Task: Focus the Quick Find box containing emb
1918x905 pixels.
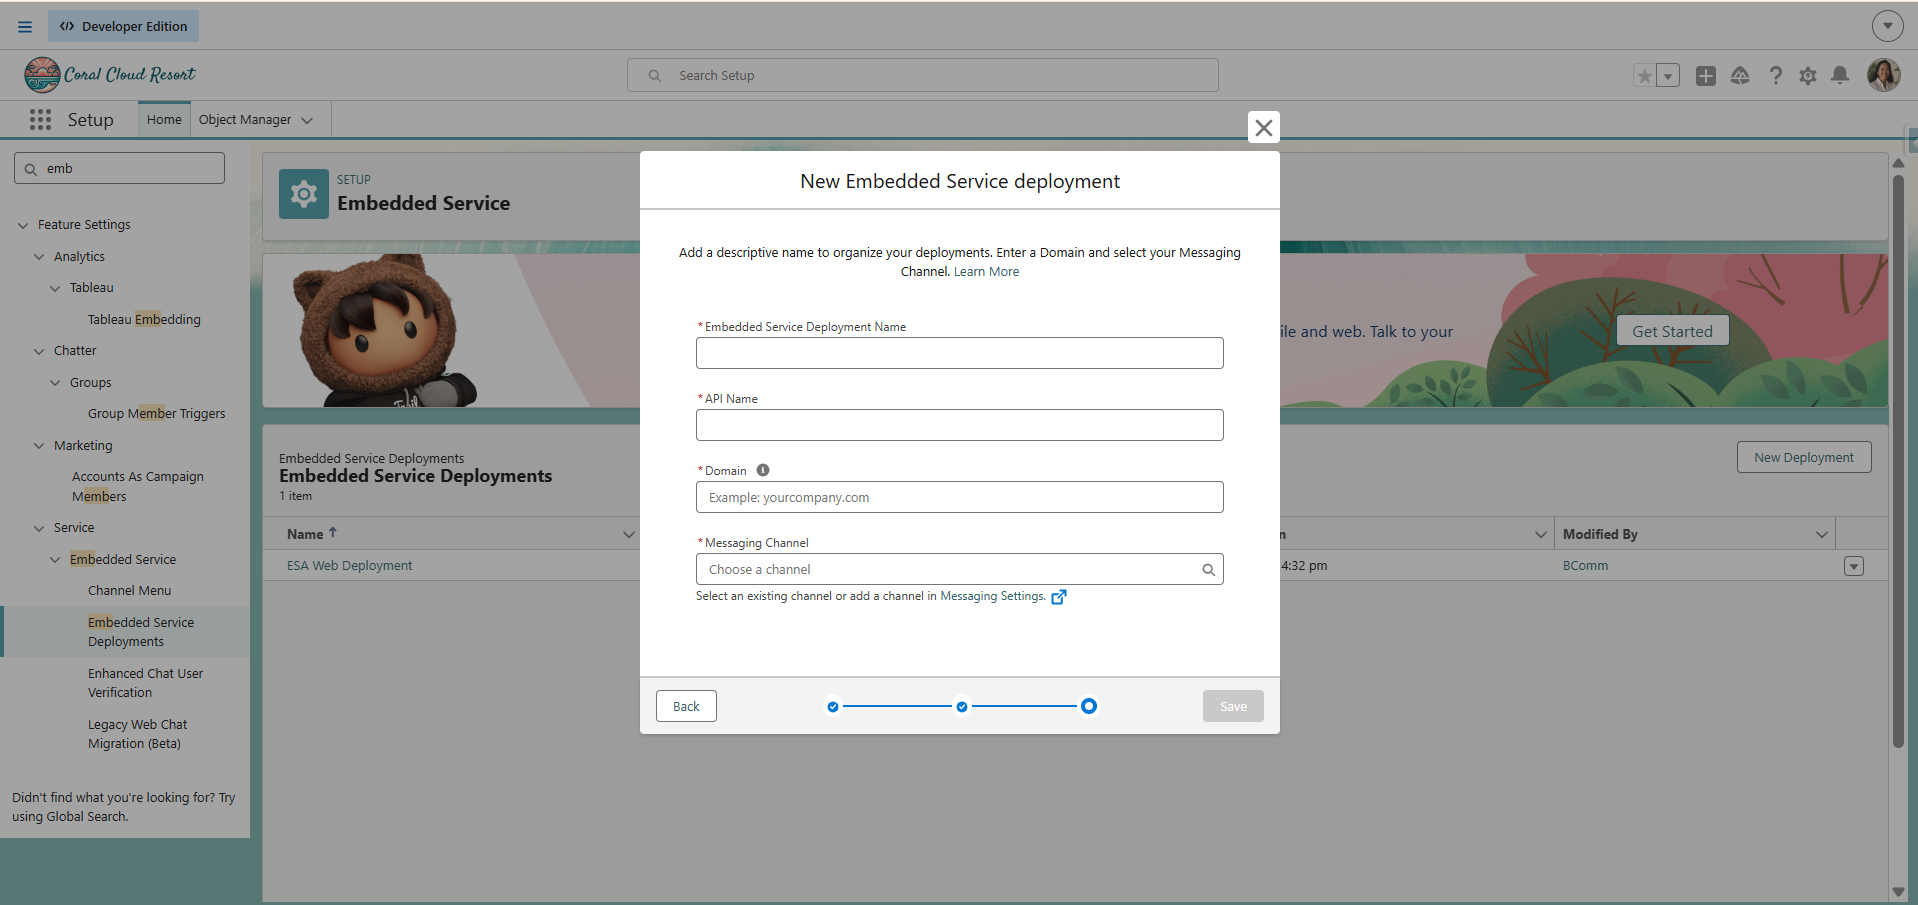Action: 119,168
